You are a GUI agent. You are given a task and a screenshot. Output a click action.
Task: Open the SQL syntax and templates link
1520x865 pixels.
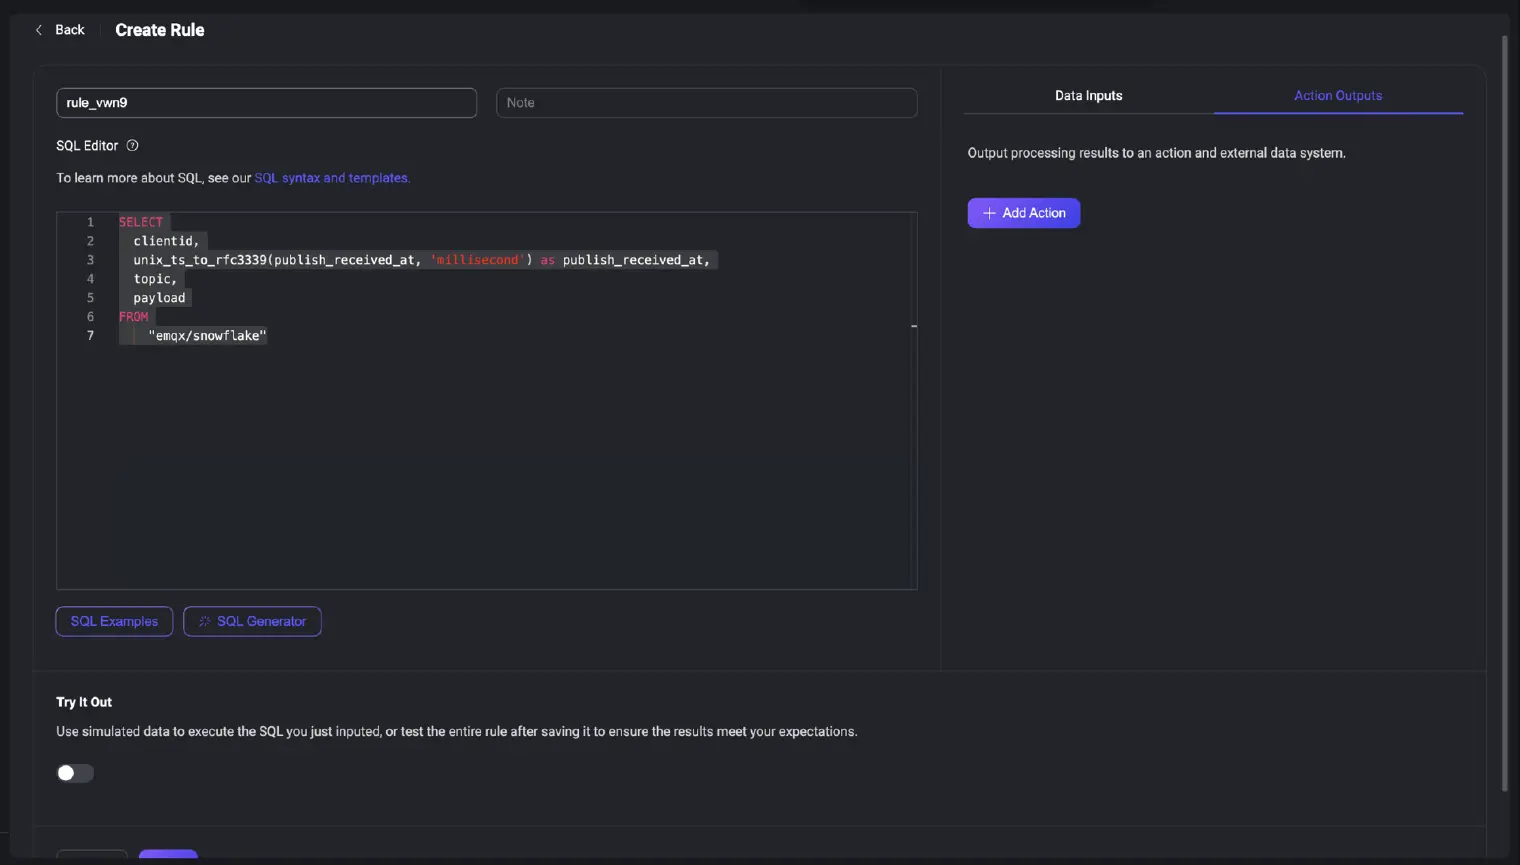coord(332,178)
